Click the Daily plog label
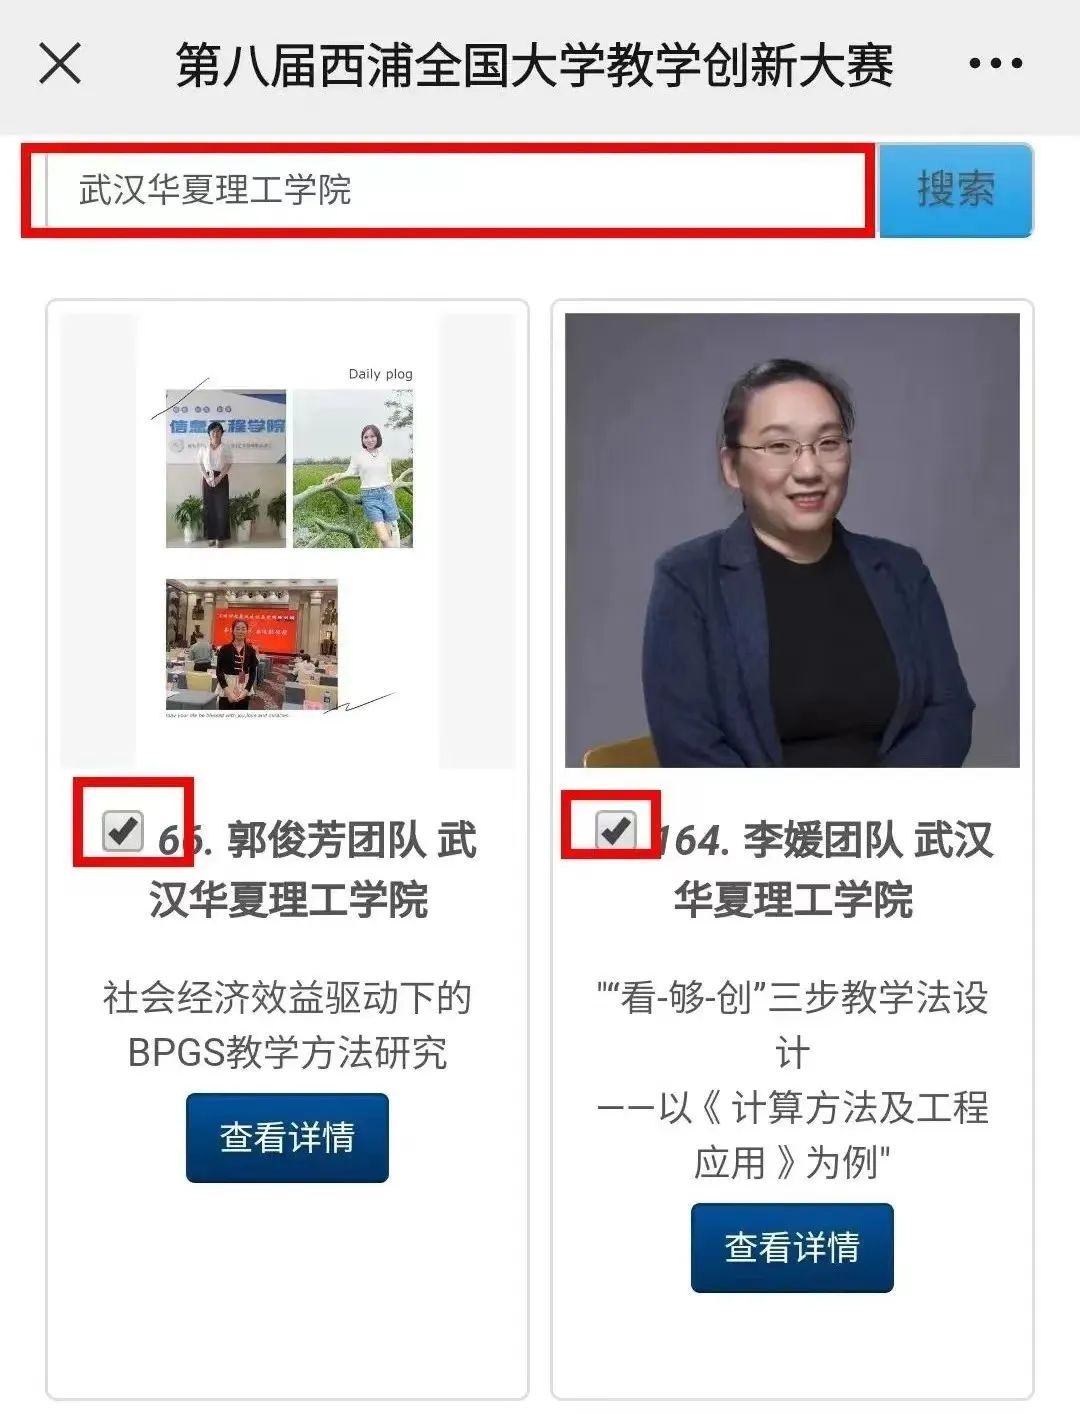The height and width of the screenshot is (1414, 1080). [x=380, y=374]
